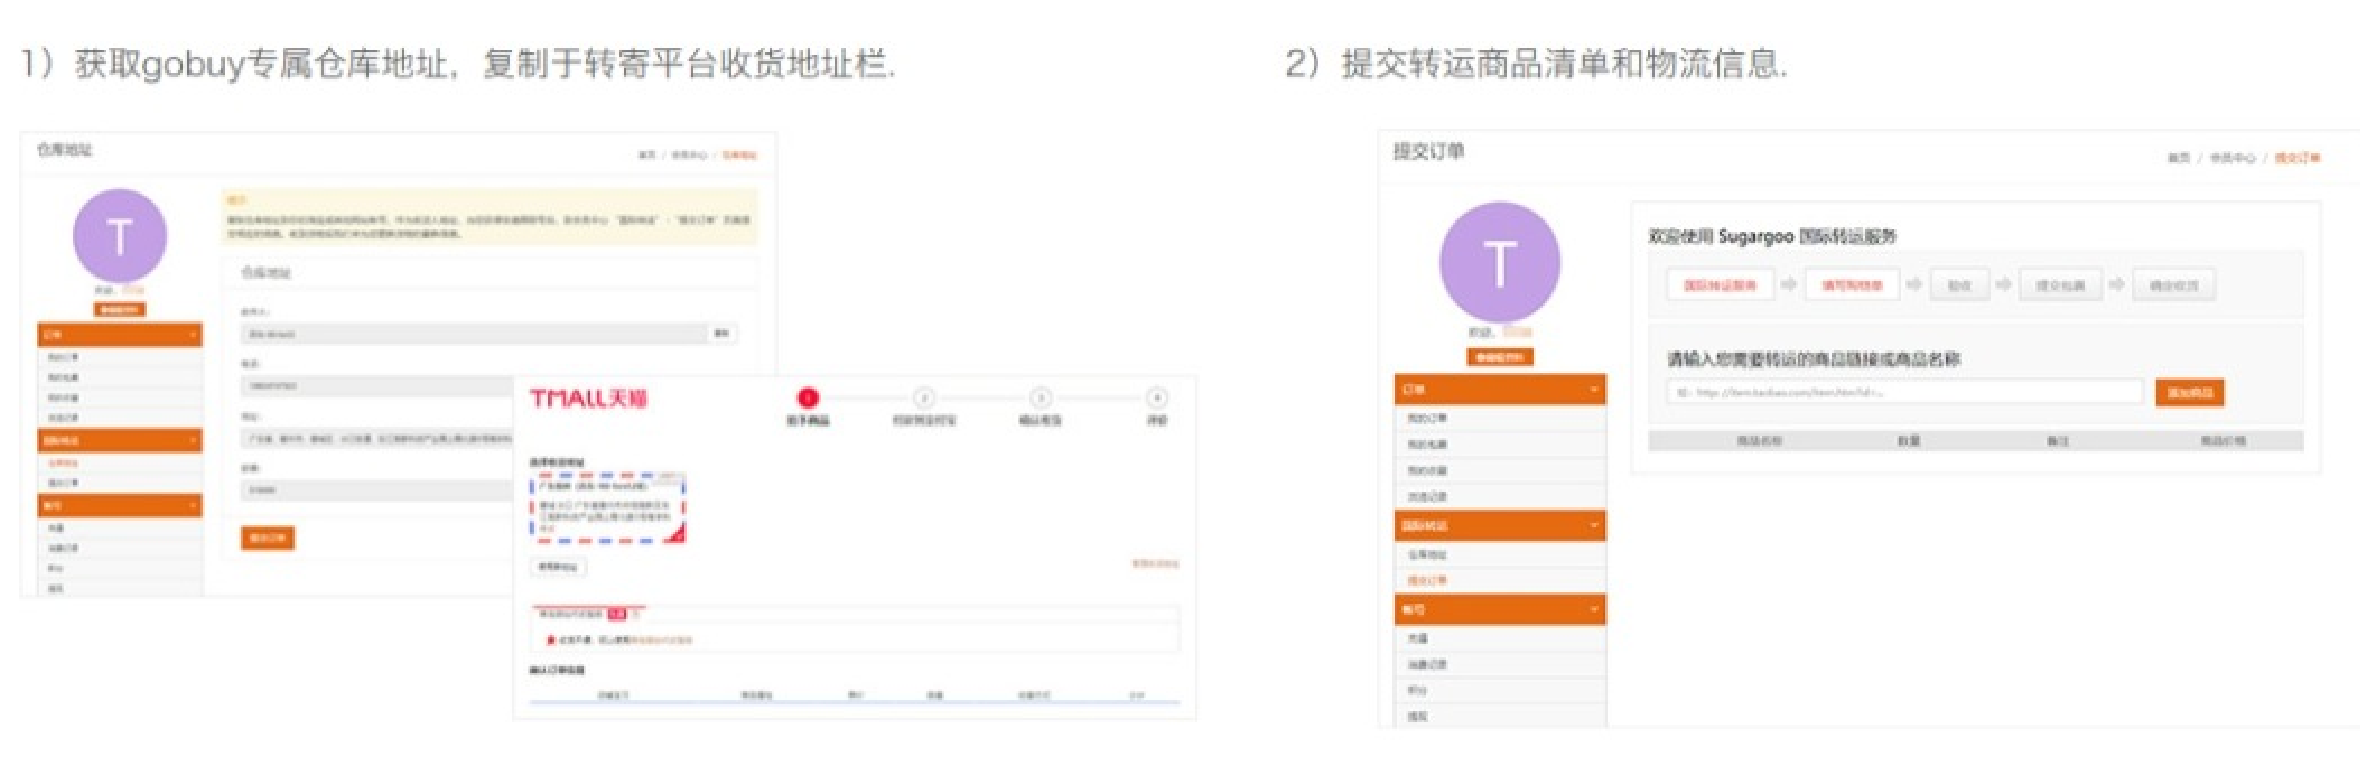Viewport: 2360px width, 758px height.
Task: Click the red step 1 circle in Tmall checkout
Action: [x=808, y=398]
